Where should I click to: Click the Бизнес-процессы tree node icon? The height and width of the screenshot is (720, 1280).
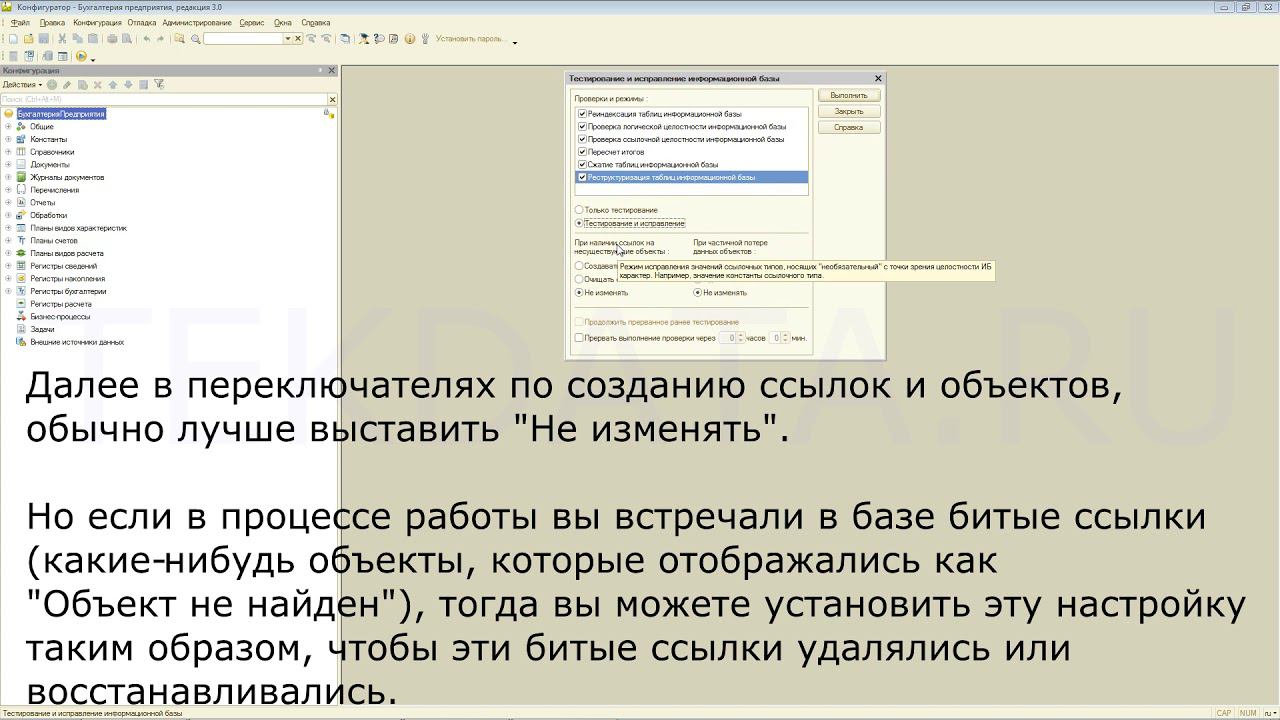pyautogui.click(x=21, y=316)
